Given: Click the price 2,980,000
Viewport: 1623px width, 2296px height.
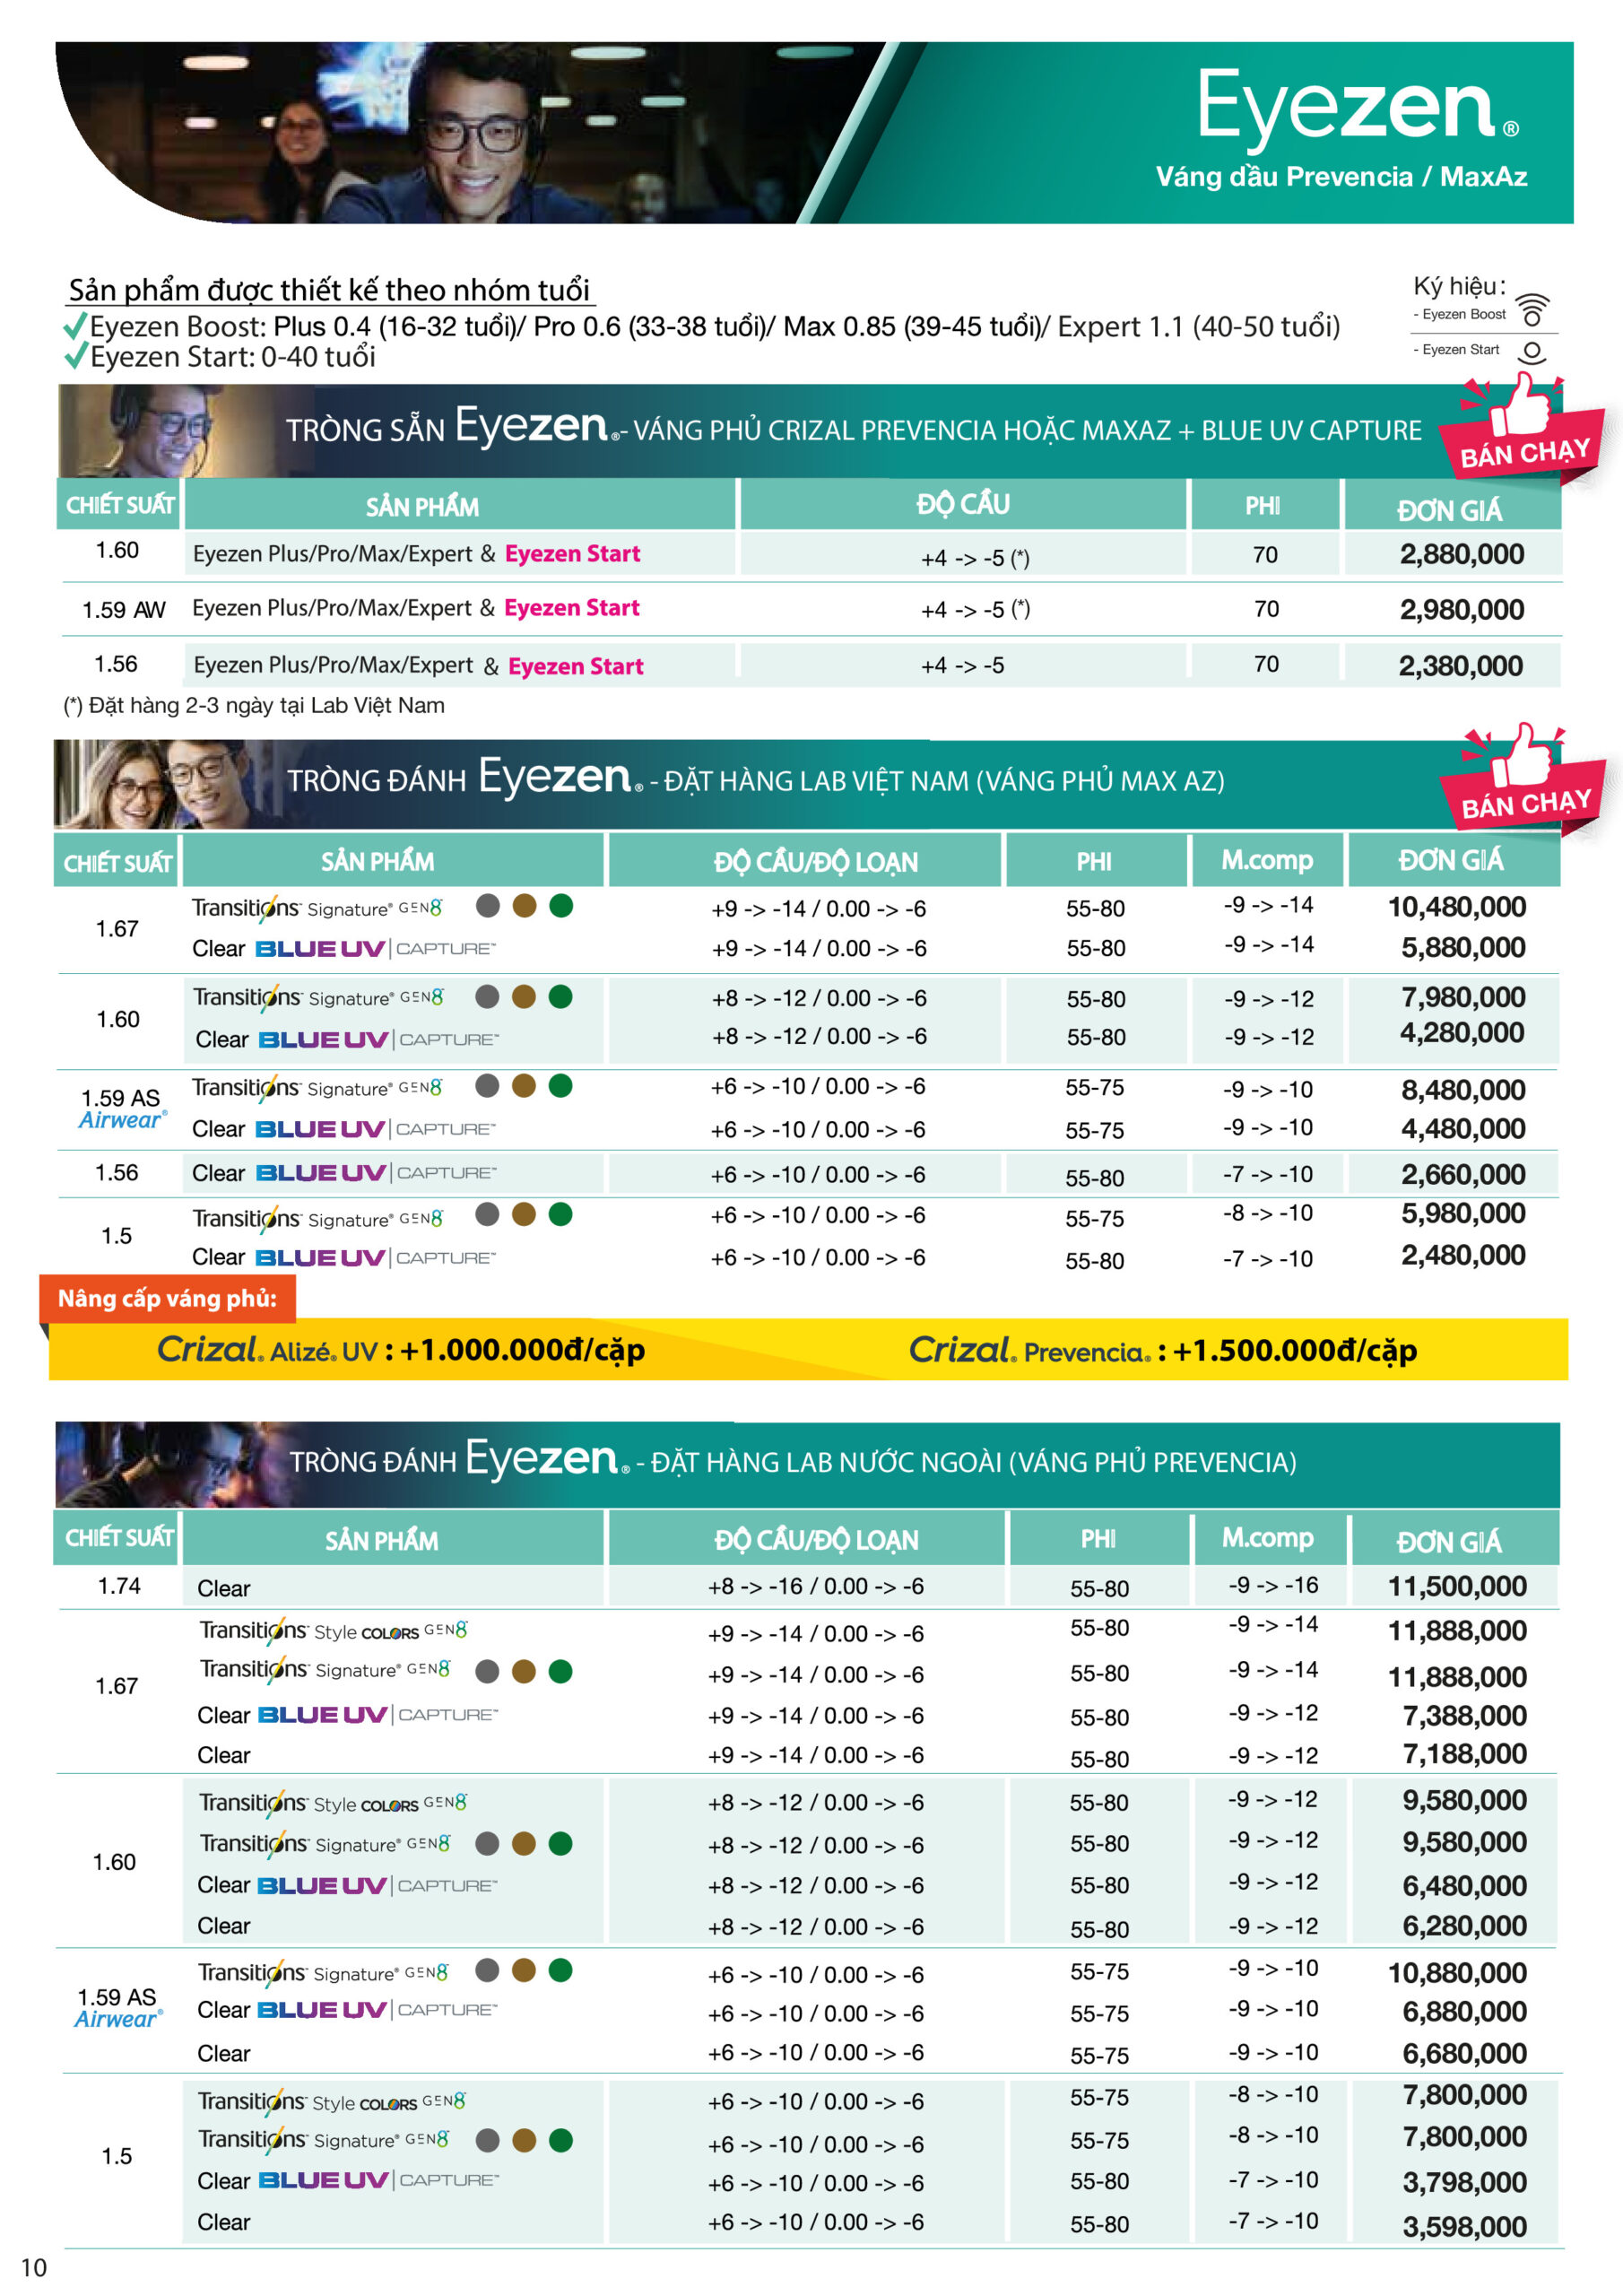Looking at the screenshot, I should 1462,609.
